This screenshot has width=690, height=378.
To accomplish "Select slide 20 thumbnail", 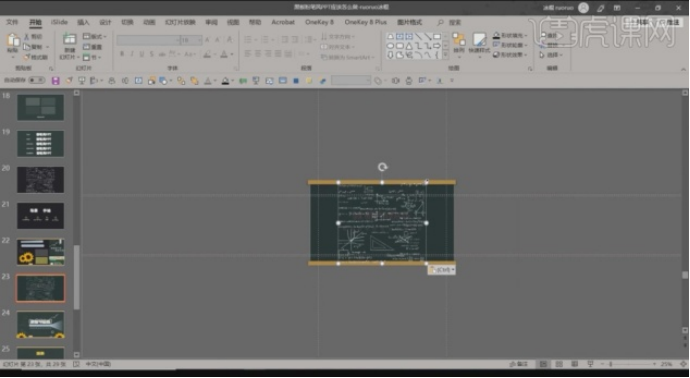I will click(x=40, y=180).
